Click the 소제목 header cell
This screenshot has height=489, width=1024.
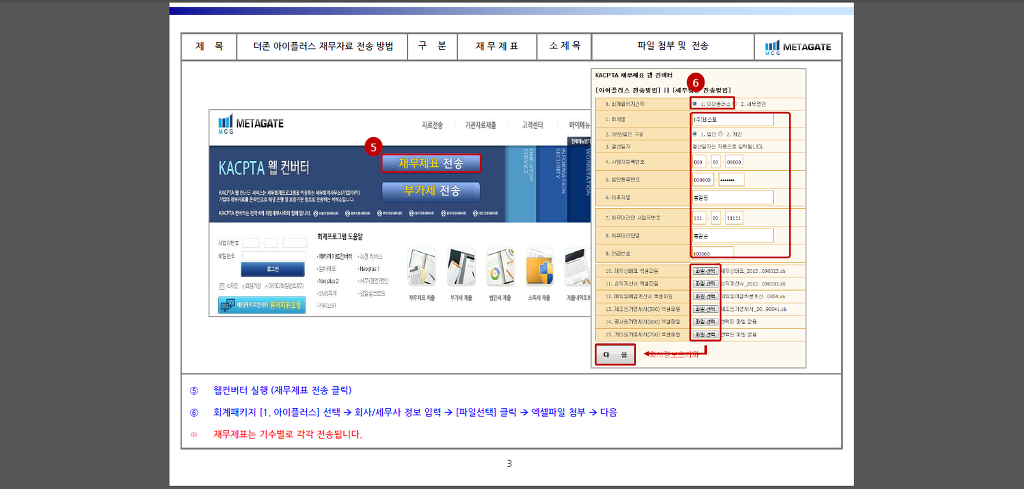[565, 46]
